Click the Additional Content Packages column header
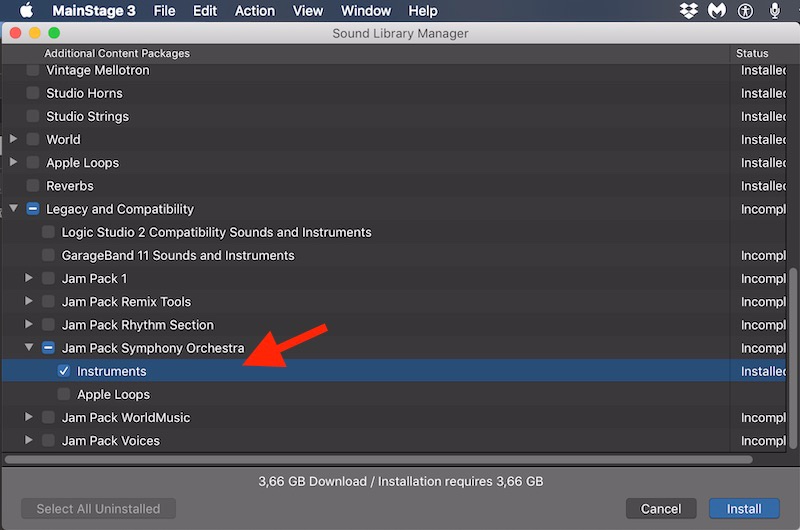The image size is (800, 530). coord(117,53)
